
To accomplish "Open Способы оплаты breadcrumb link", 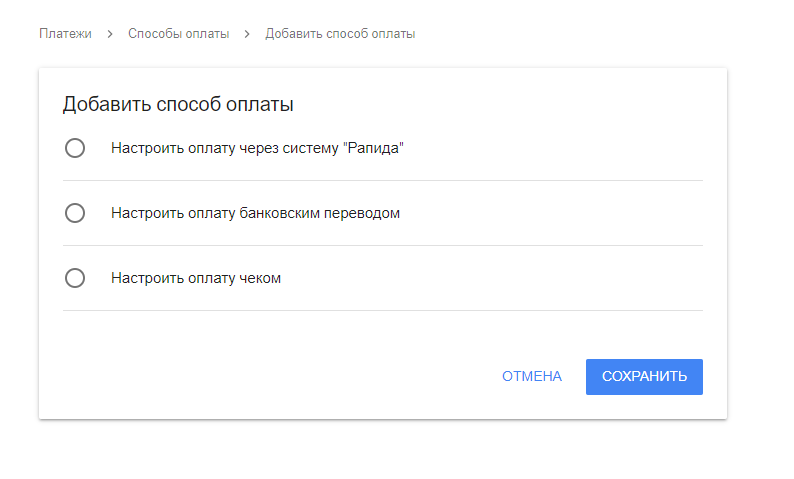I will point(178,34).
